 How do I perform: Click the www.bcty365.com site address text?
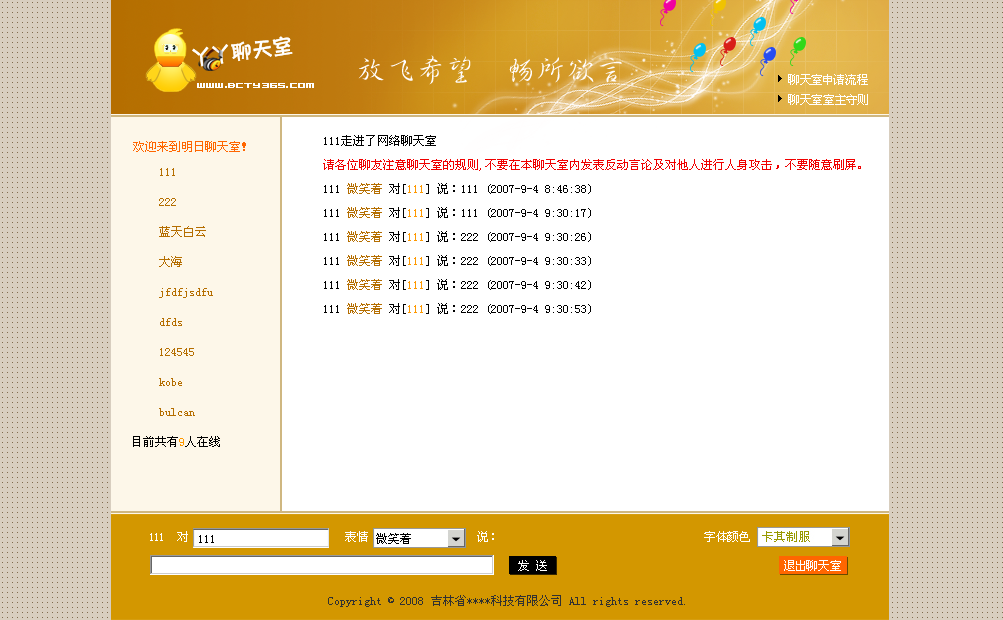pyautogui.click(x=255, y=86)
